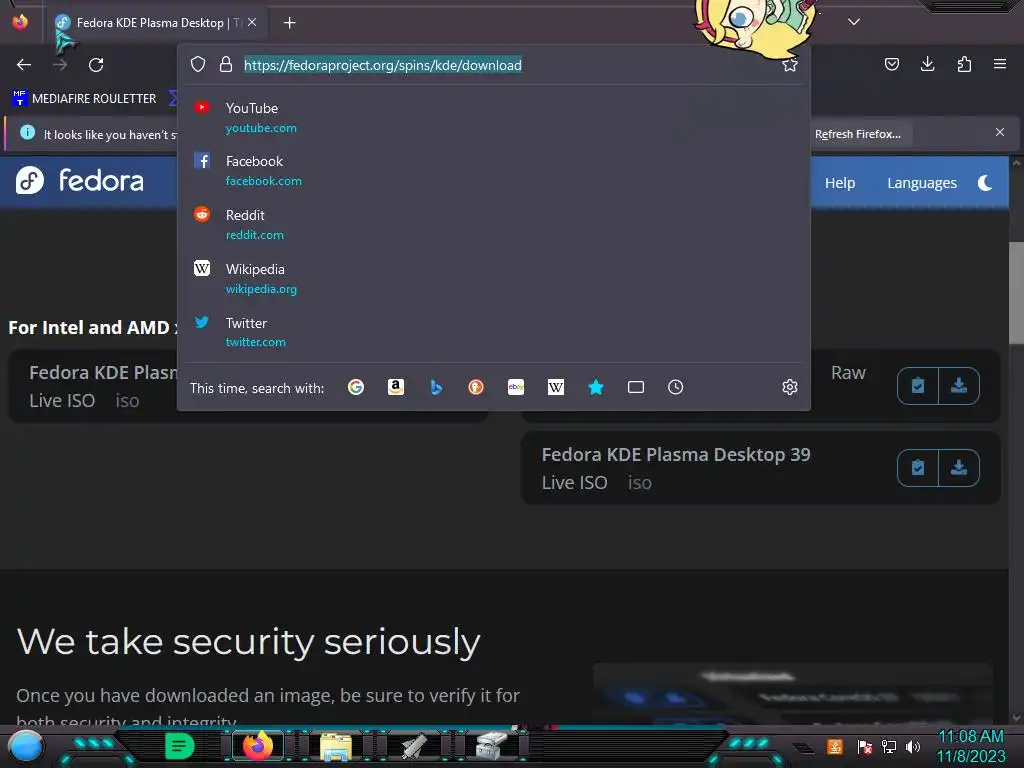The height and width of the screenshot is (768, 1024).
Task: Switch to Firefox in the taskbar
Action: point(257,746)
